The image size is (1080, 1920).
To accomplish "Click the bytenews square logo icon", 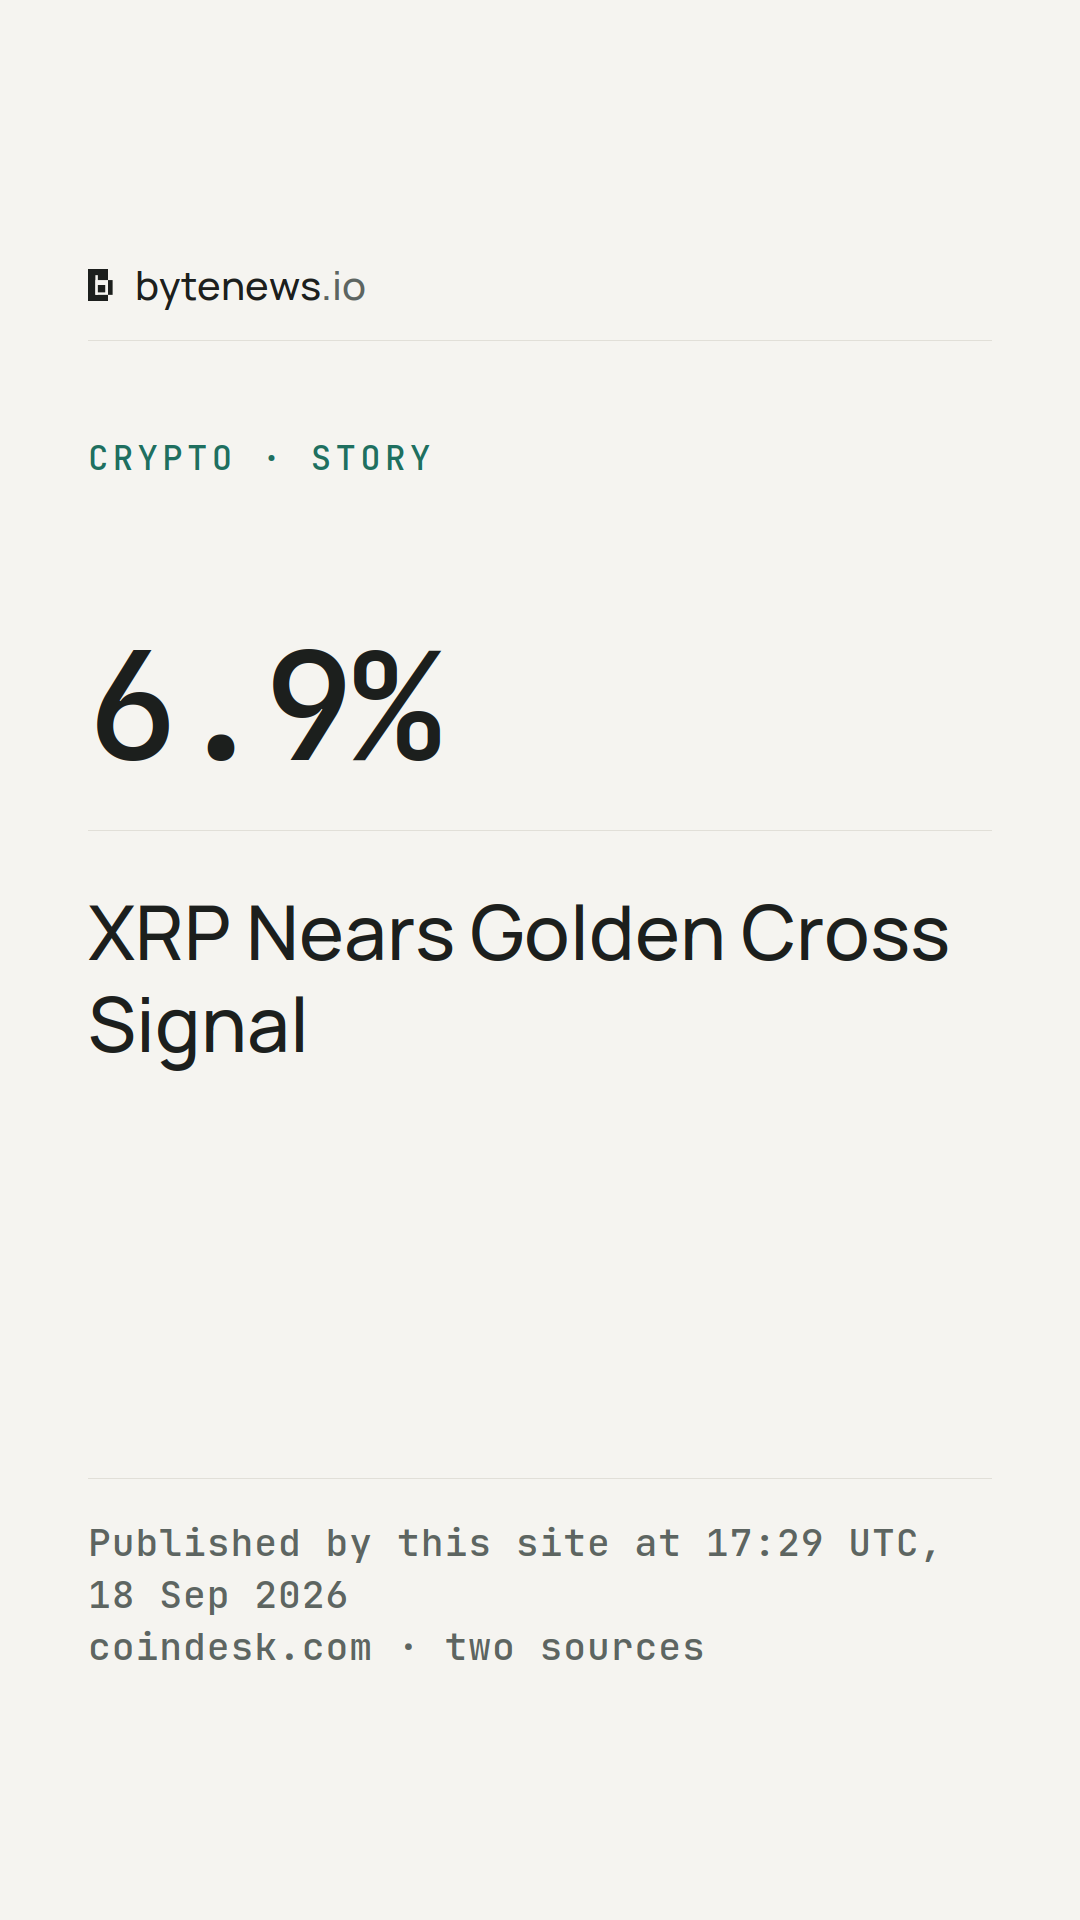I will tap(100, 285).
